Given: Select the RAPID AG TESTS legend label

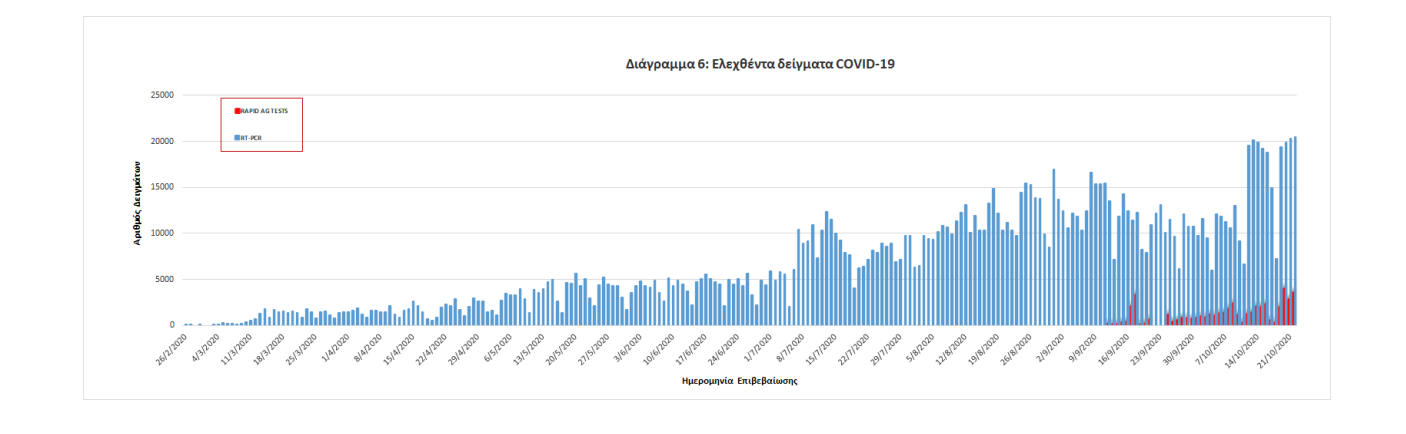Looking at the screenshot, I should [x=265, y=111].
